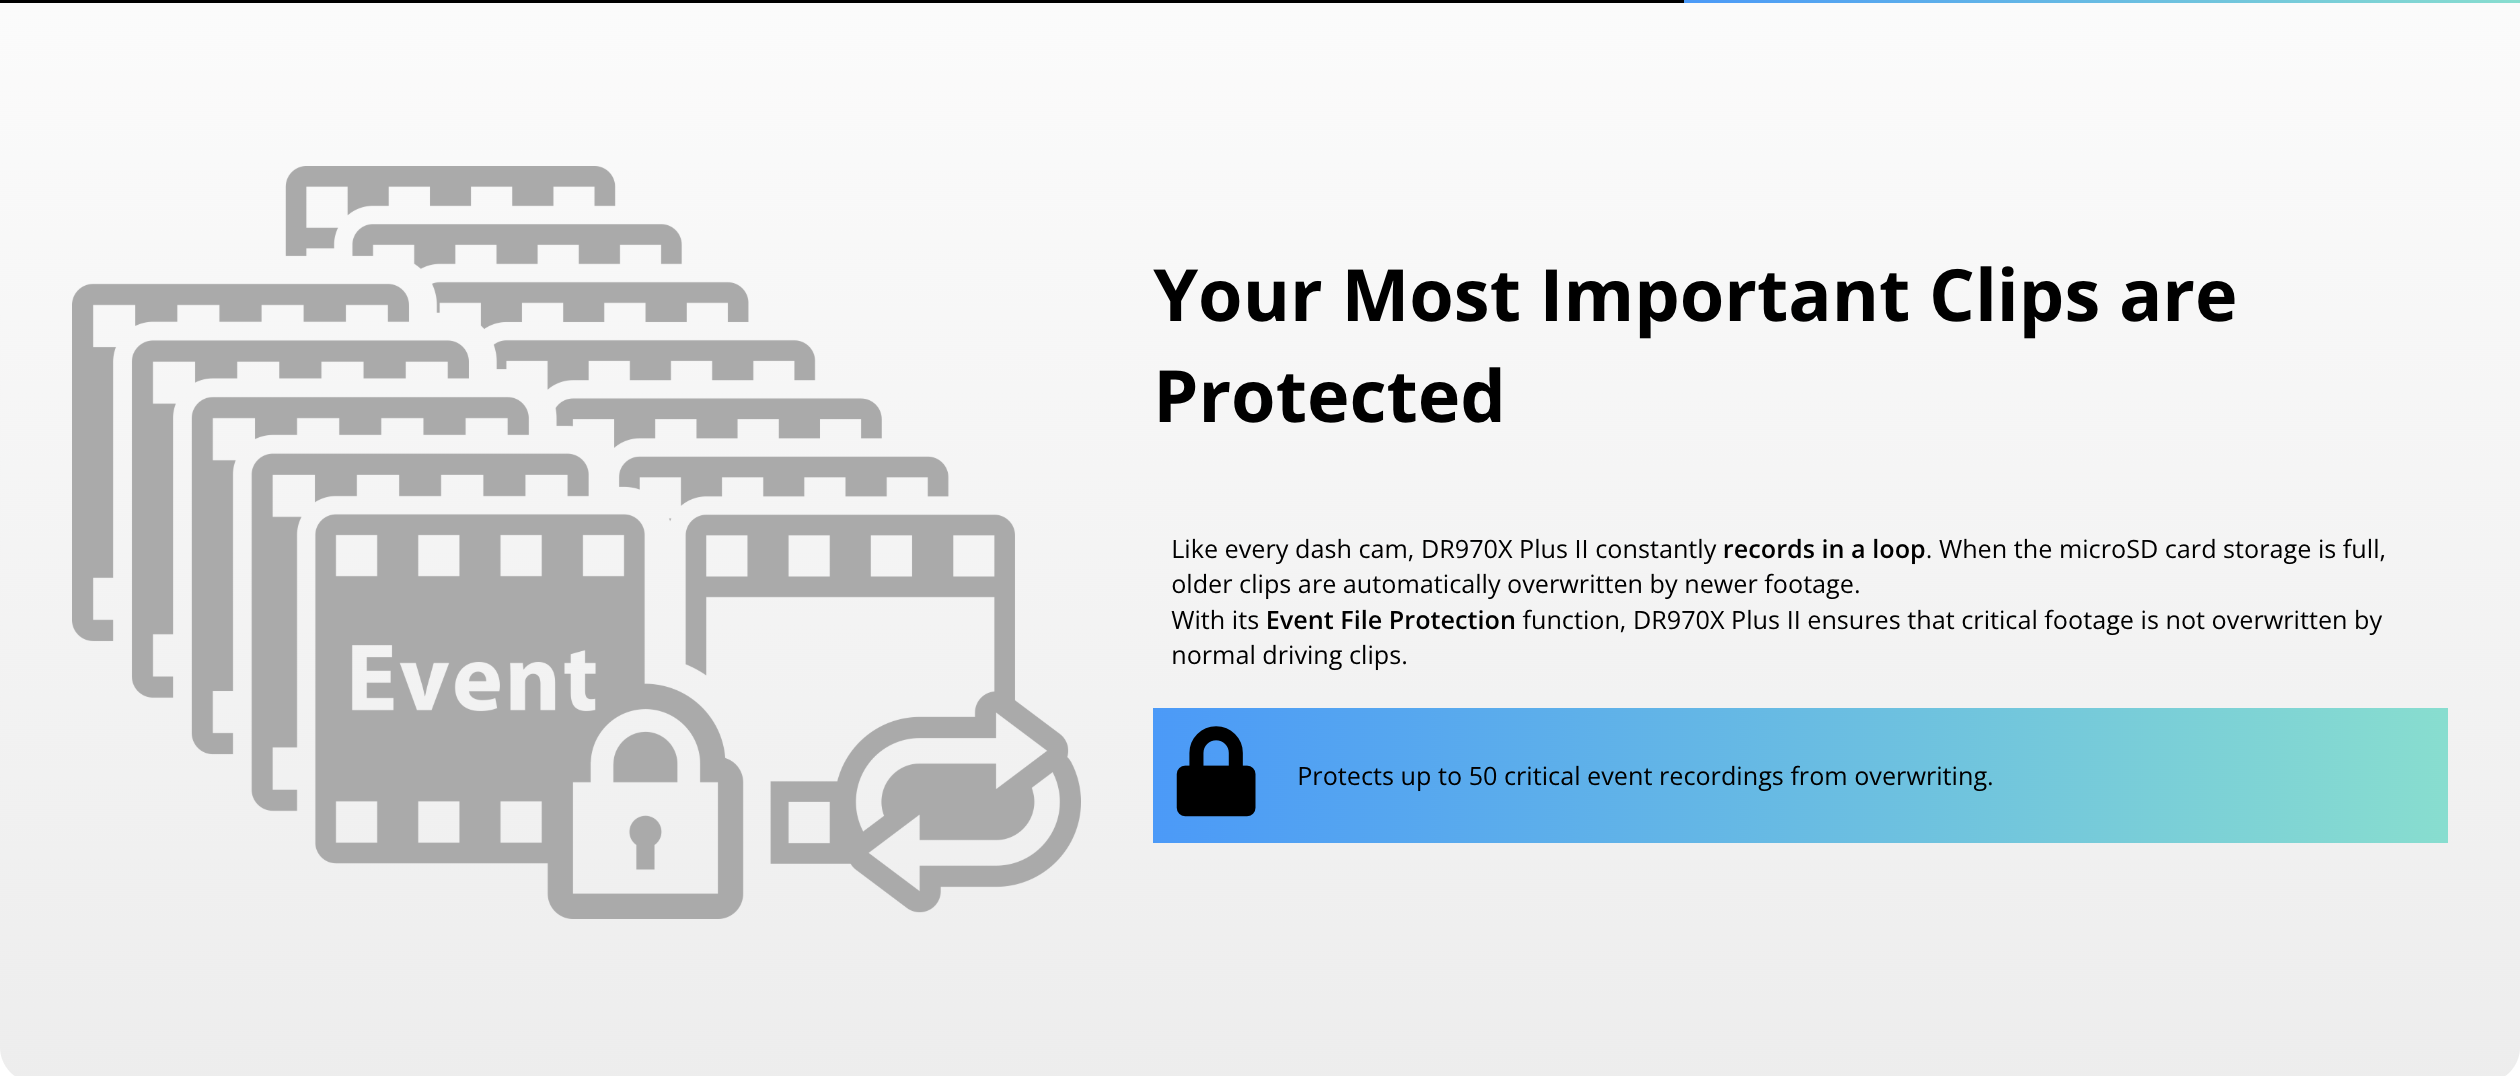Click 'older clips are automatically overwritten' sentence
2520x1076 pixels.
click(x=1515, y=584)
